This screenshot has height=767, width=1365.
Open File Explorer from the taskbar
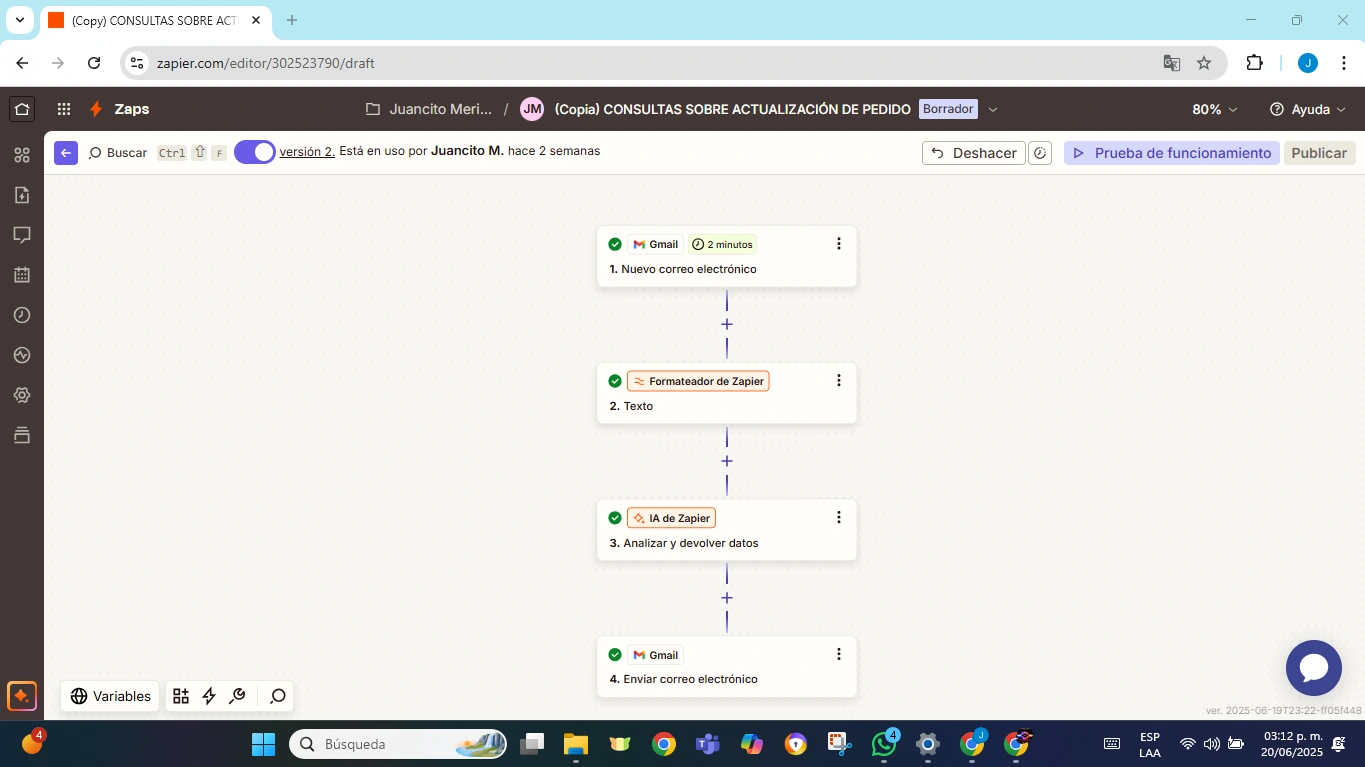pyautogui.click(x=576, y=744)
